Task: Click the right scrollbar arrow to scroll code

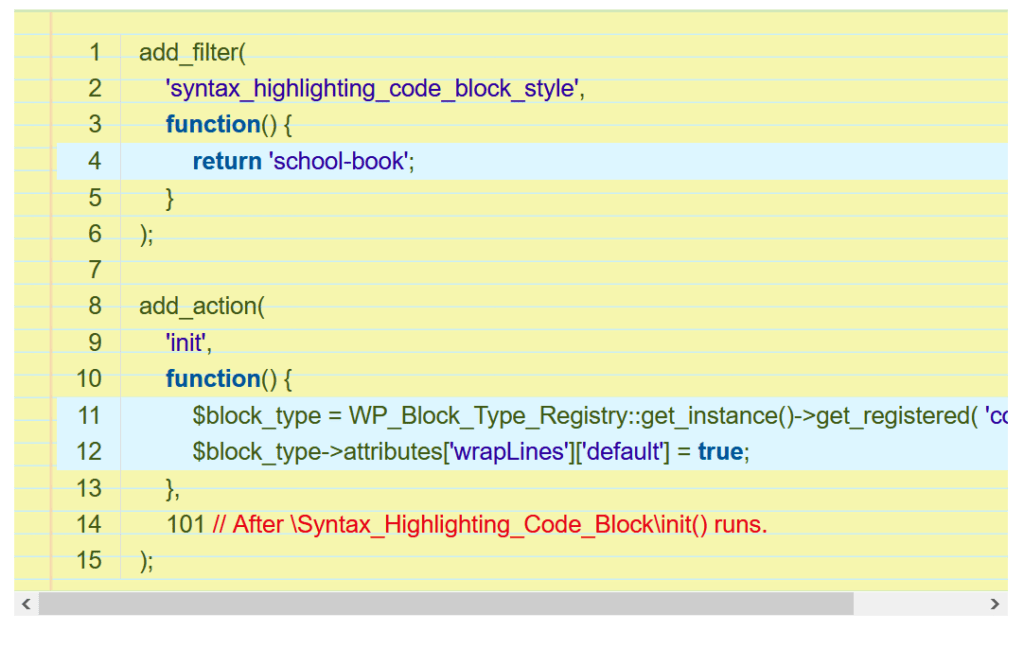Action: pyautogui.click(x=996, y=604)
